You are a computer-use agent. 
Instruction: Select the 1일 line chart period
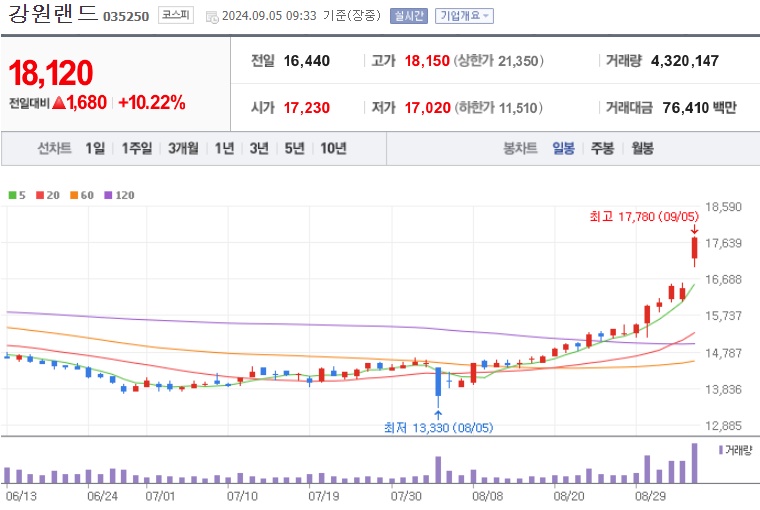[x=95, y=148]
